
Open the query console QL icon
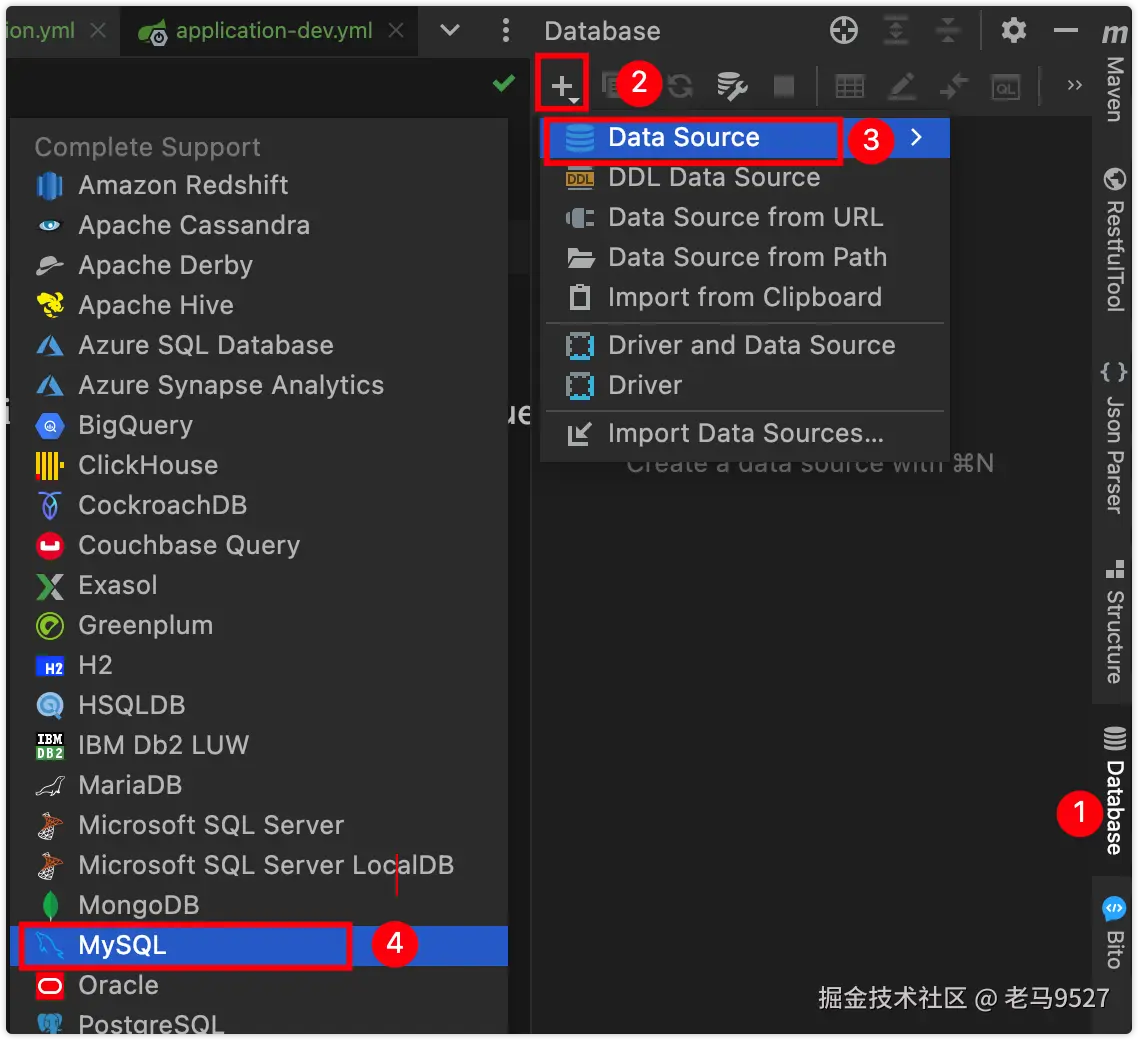point(1006,88)
